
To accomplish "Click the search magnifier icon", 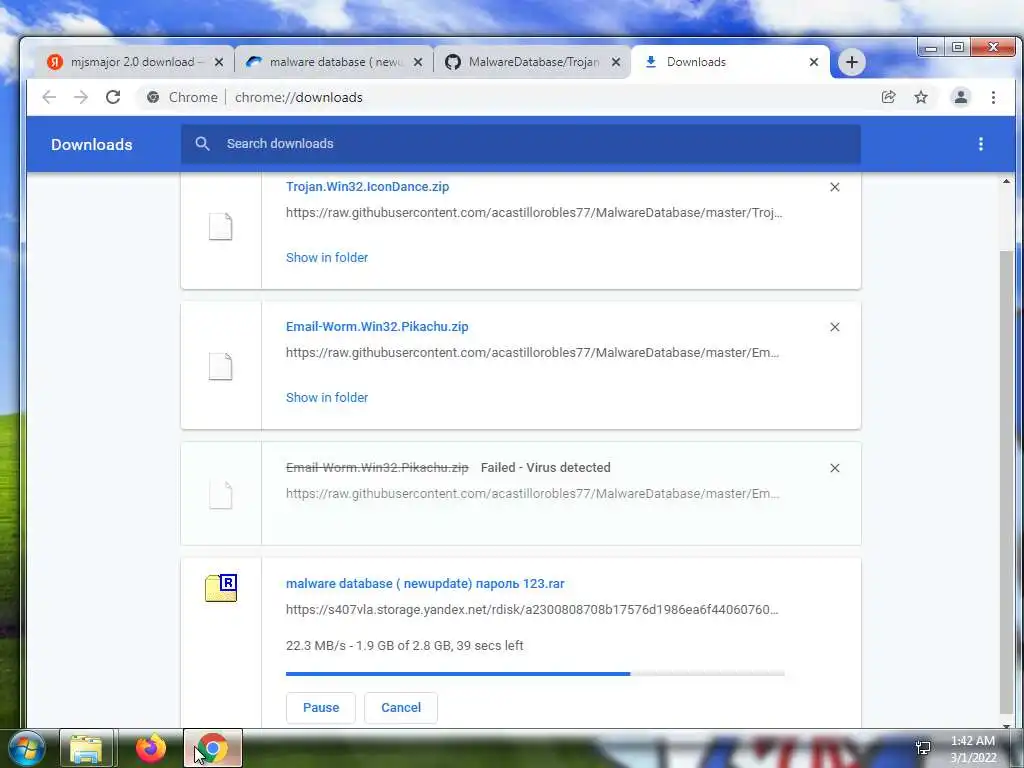I will pyautogui.click(x=202, y=144).
